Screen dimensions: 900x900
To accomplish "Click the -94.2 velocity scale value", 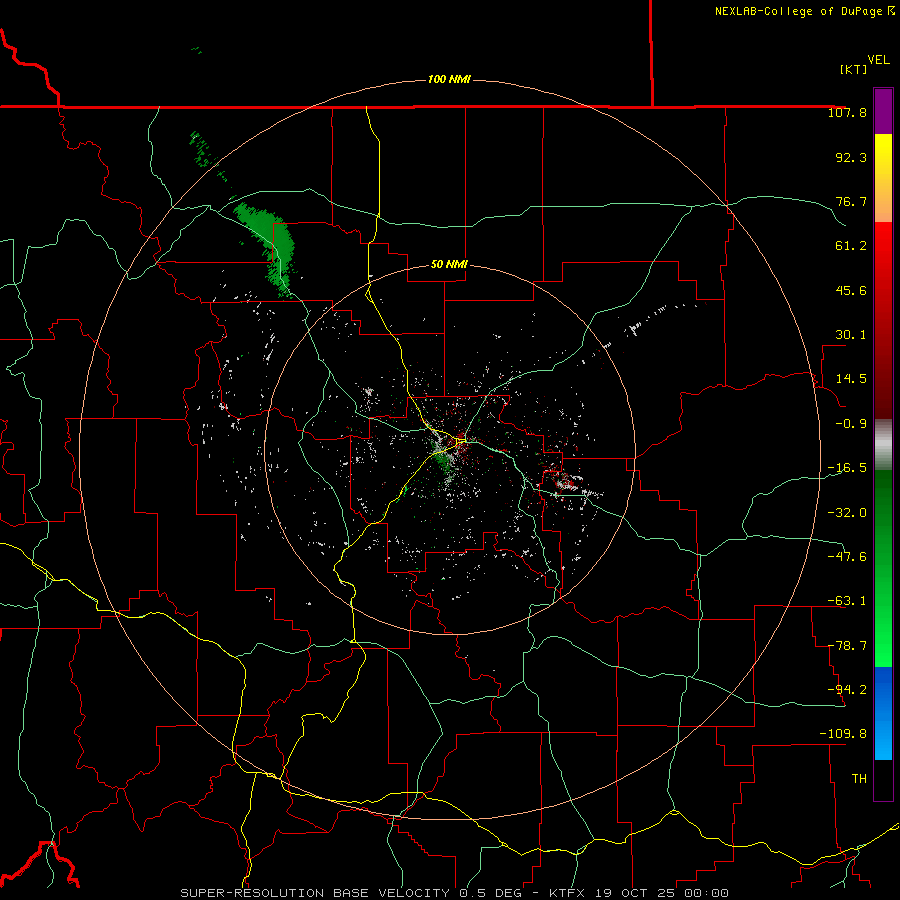I will click(x=847, y=690).
